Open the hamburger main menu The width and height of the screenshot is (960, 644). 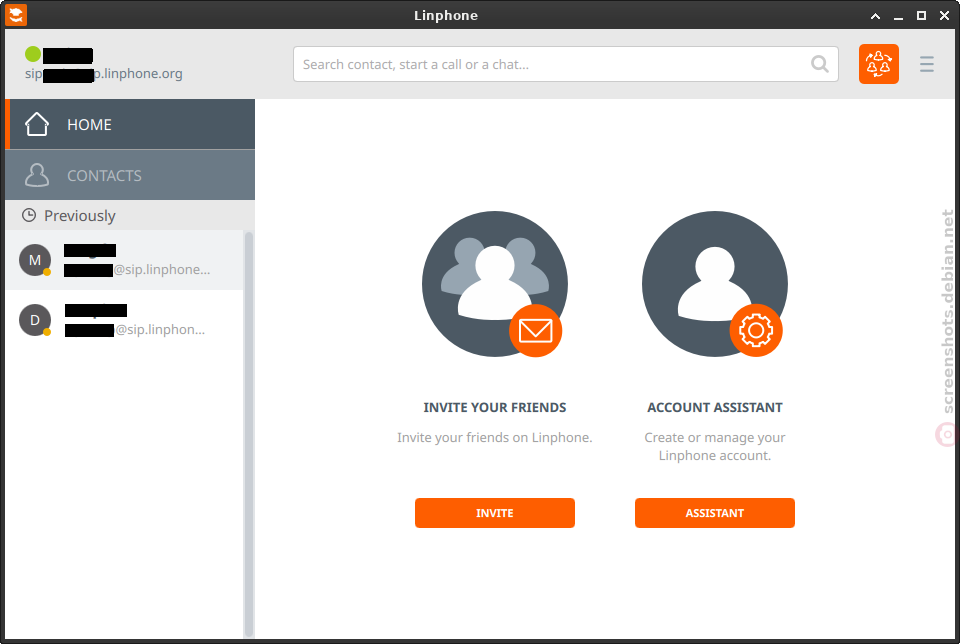(x=926, y=64)
